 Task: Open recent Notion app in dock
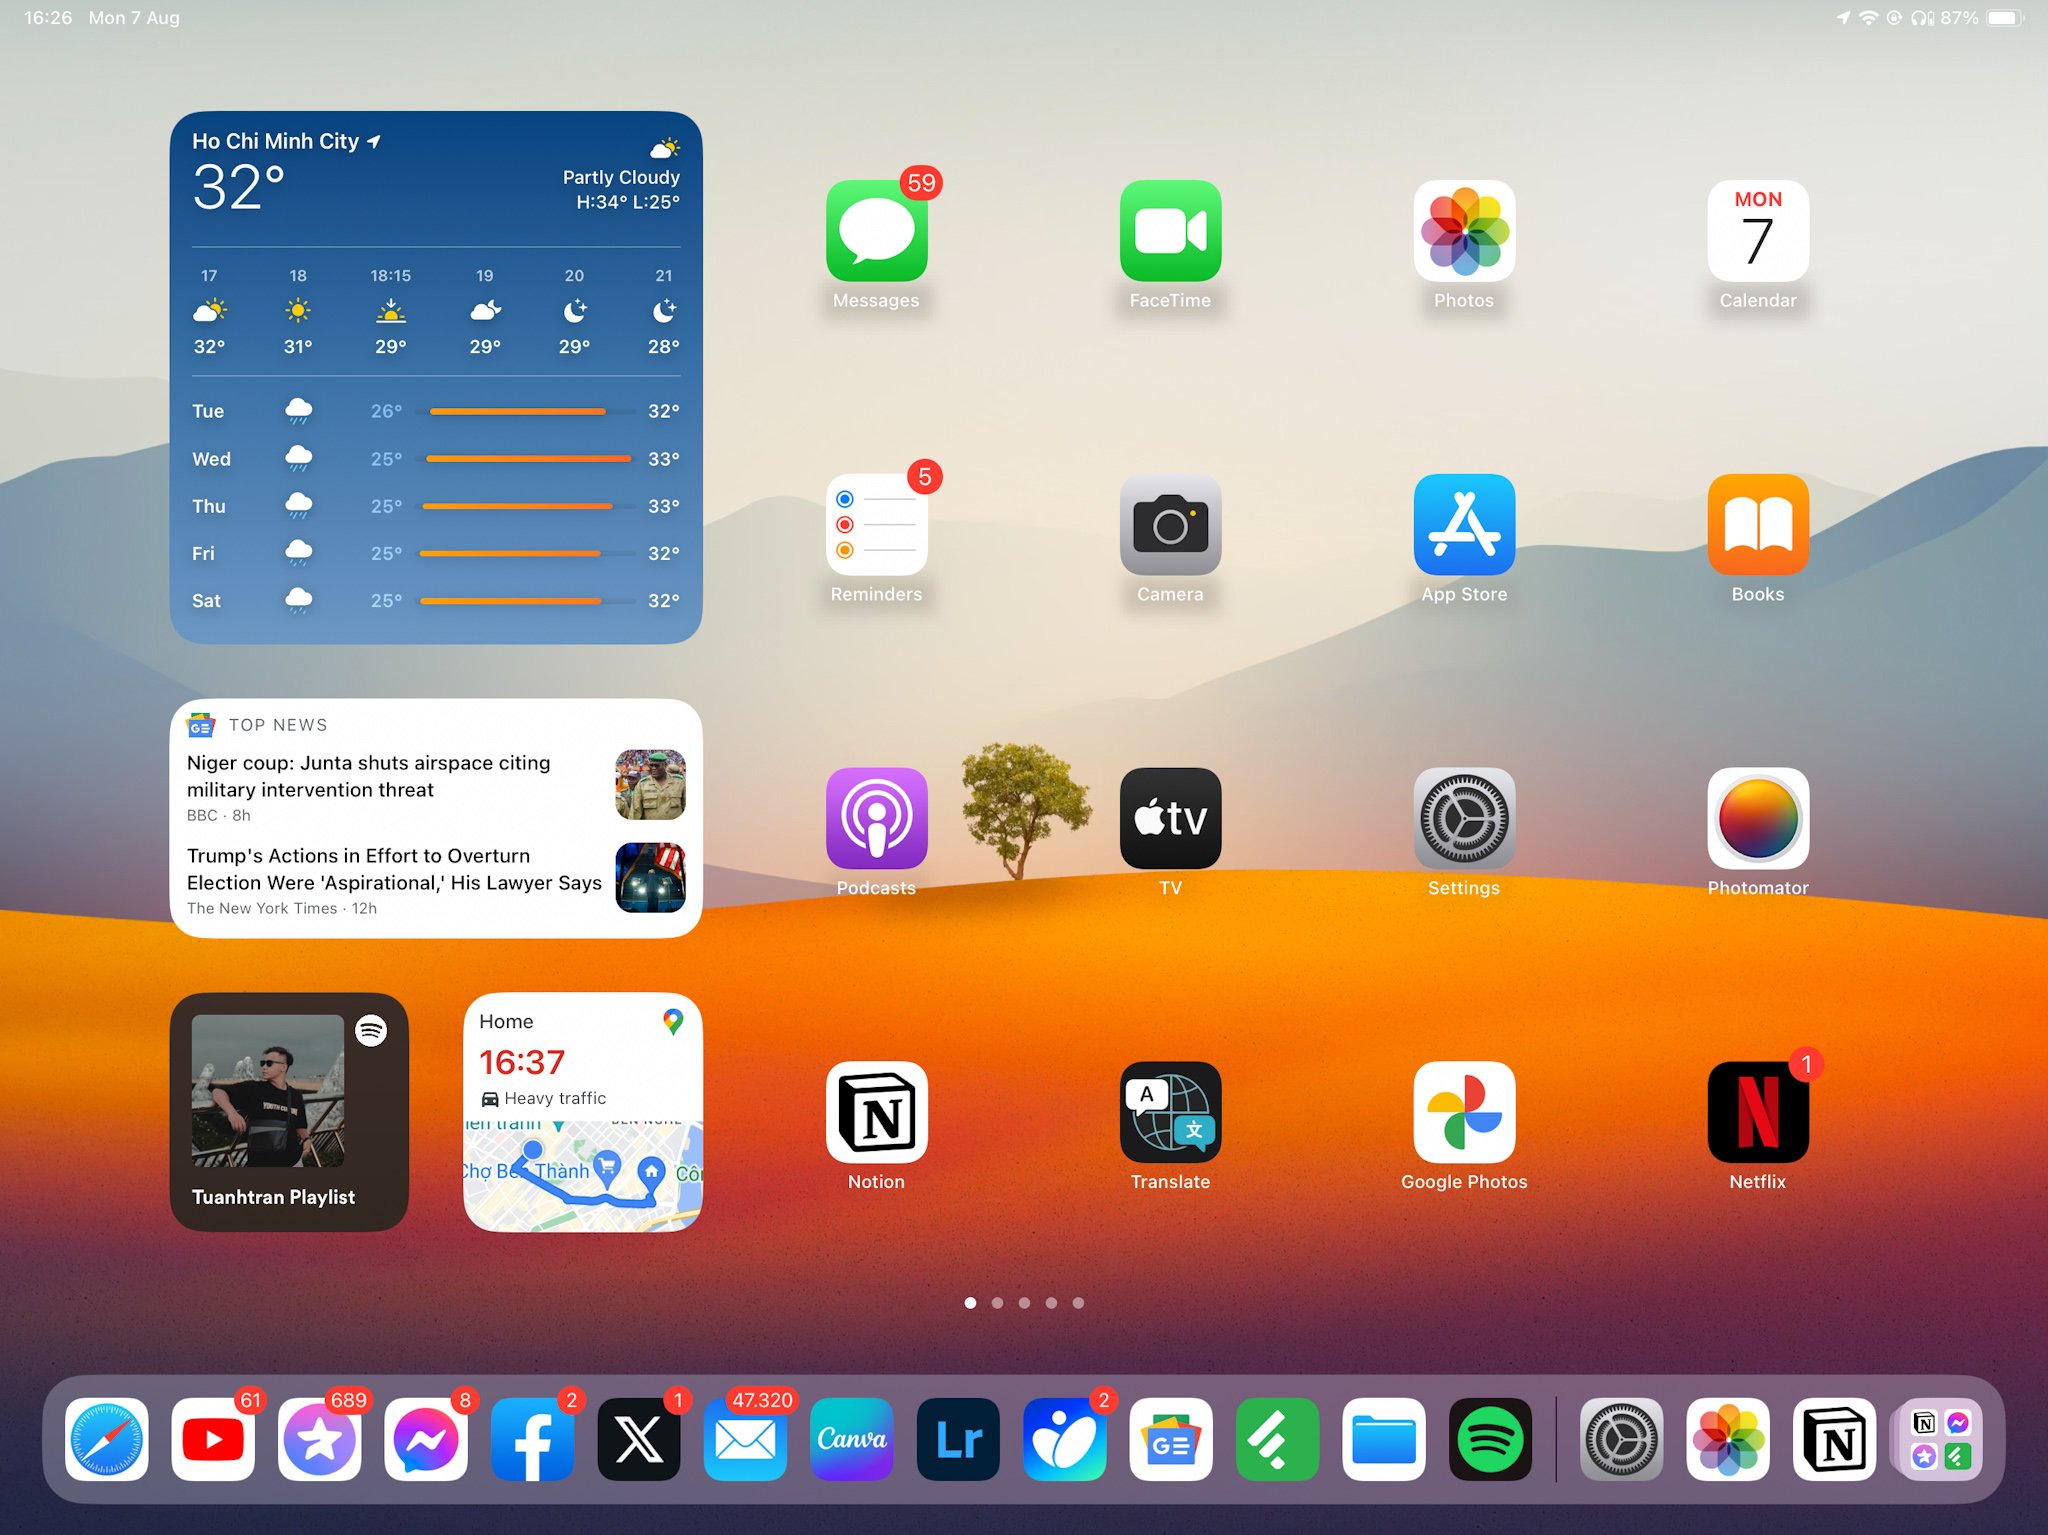pos(1835,1439)
